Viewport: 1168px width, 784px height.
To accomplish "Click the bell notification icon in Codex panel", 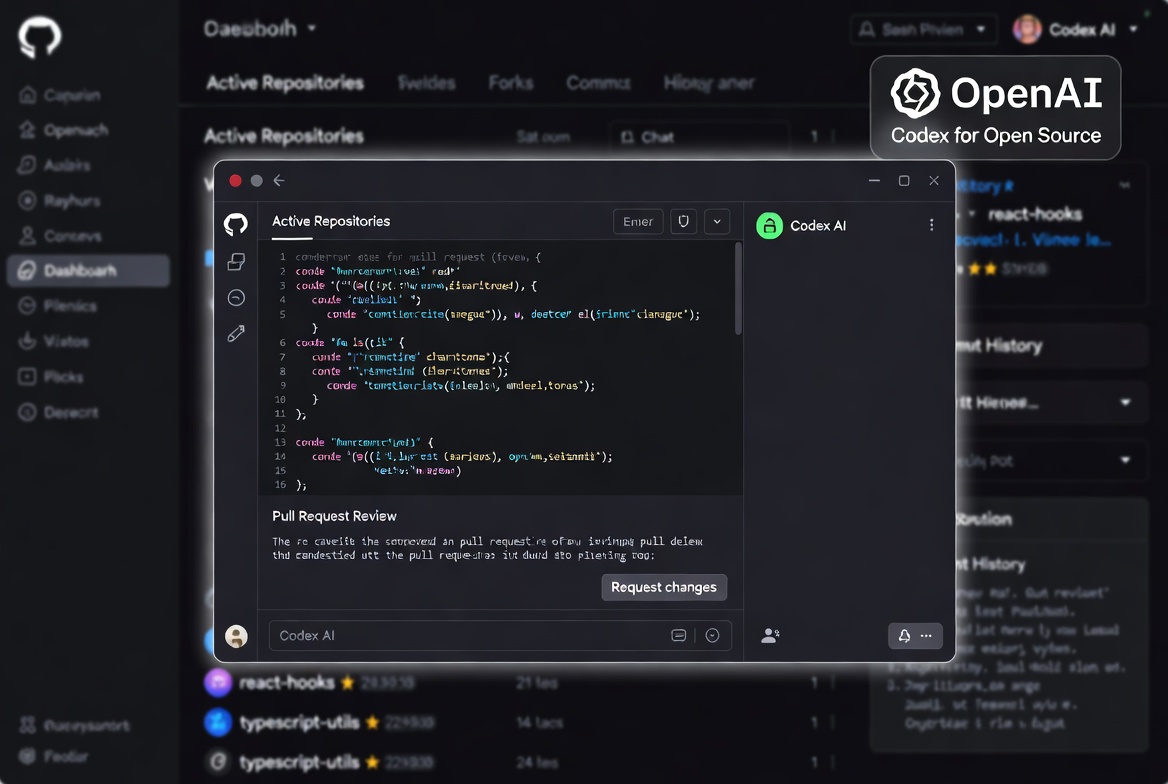I will (904, 636).
